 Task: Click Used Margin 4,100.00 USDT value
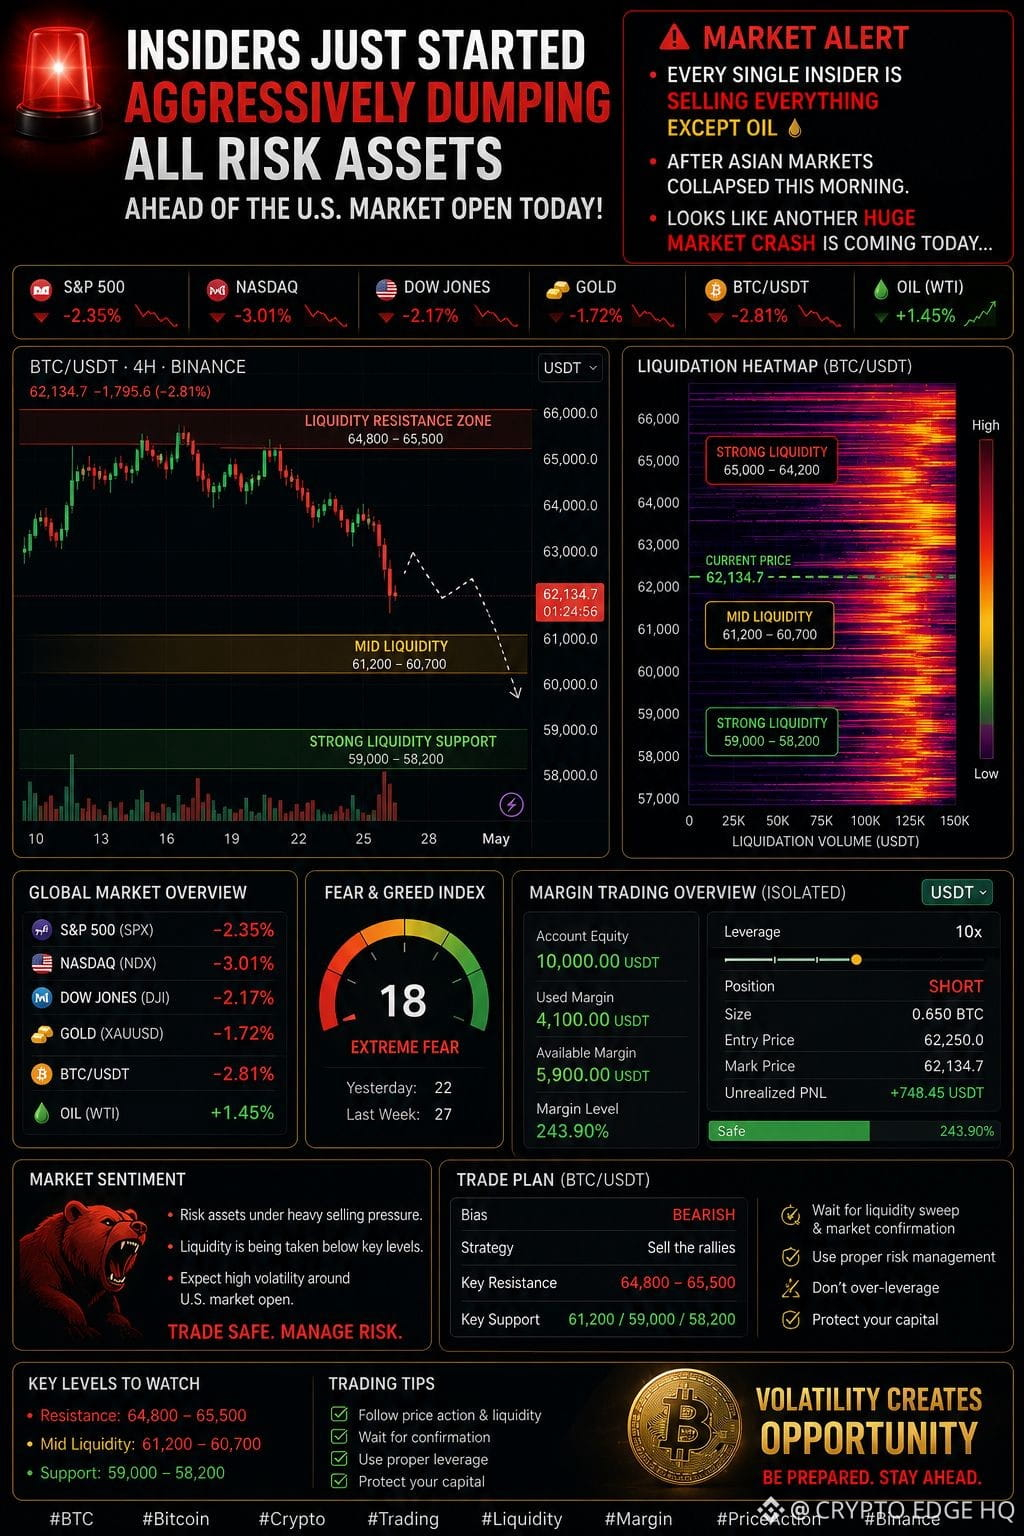(x=593, y=1019)
